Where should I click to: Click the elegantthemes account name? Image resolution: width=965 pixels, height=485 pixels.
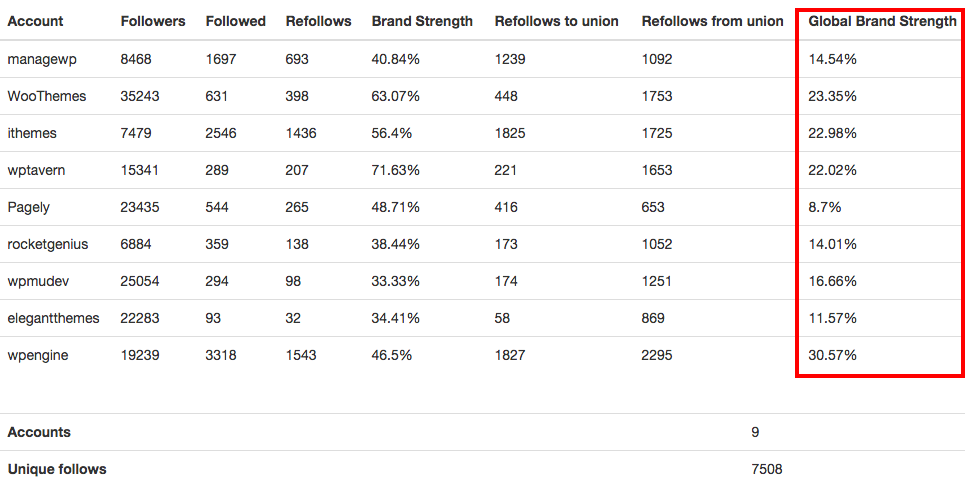click(x=53, y=318)
